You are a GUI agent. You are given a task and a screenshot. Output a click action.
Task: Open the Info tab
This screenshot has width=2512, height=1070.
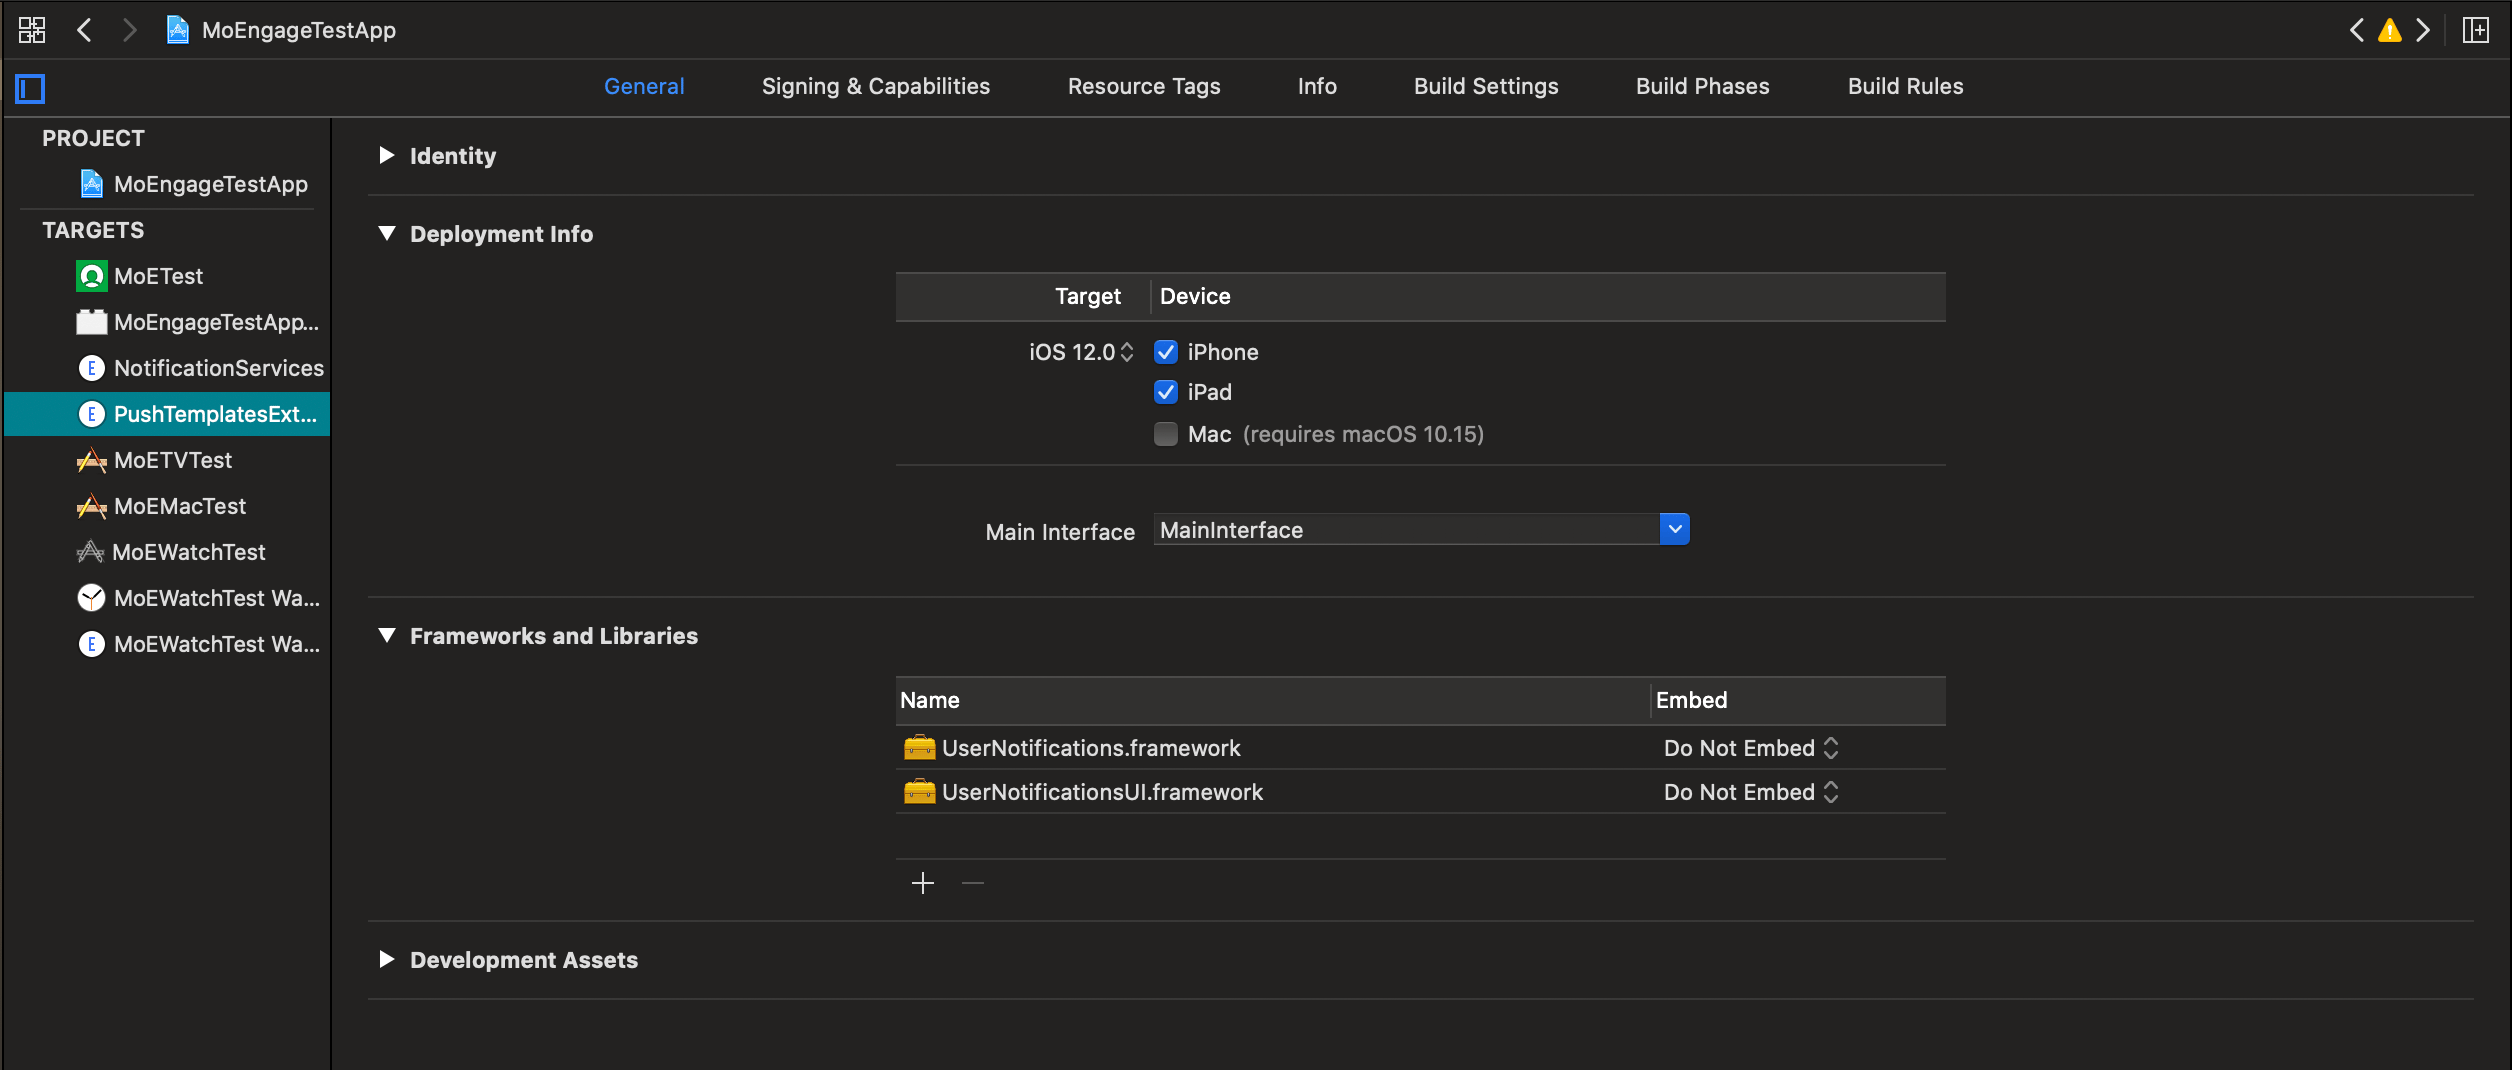coord(1317,86)
